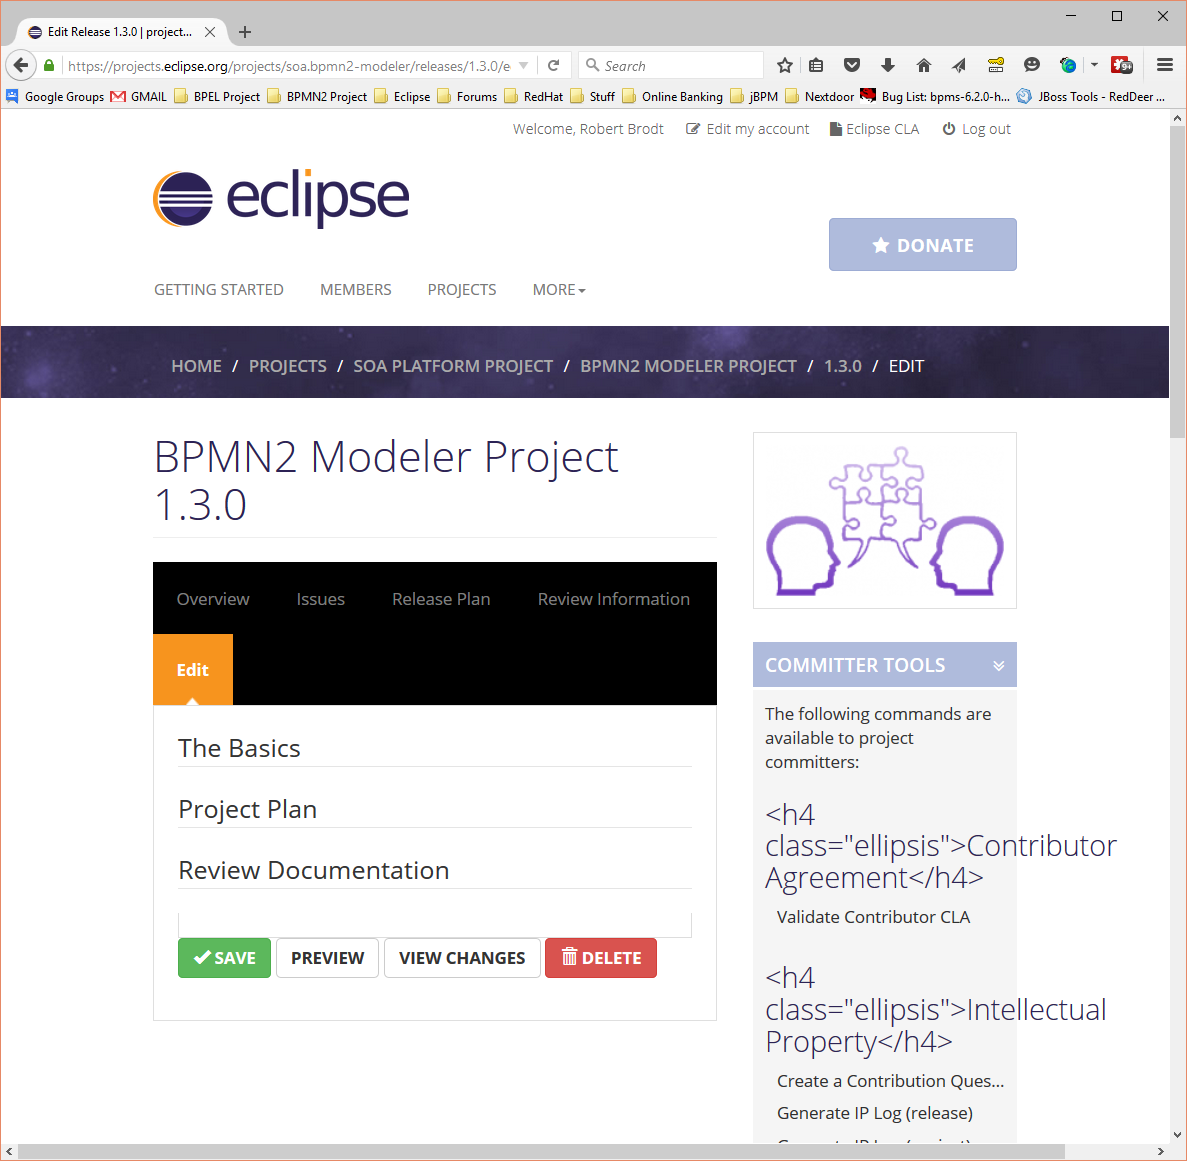Bookmark this page with the star icon

(x=784, y=66)
